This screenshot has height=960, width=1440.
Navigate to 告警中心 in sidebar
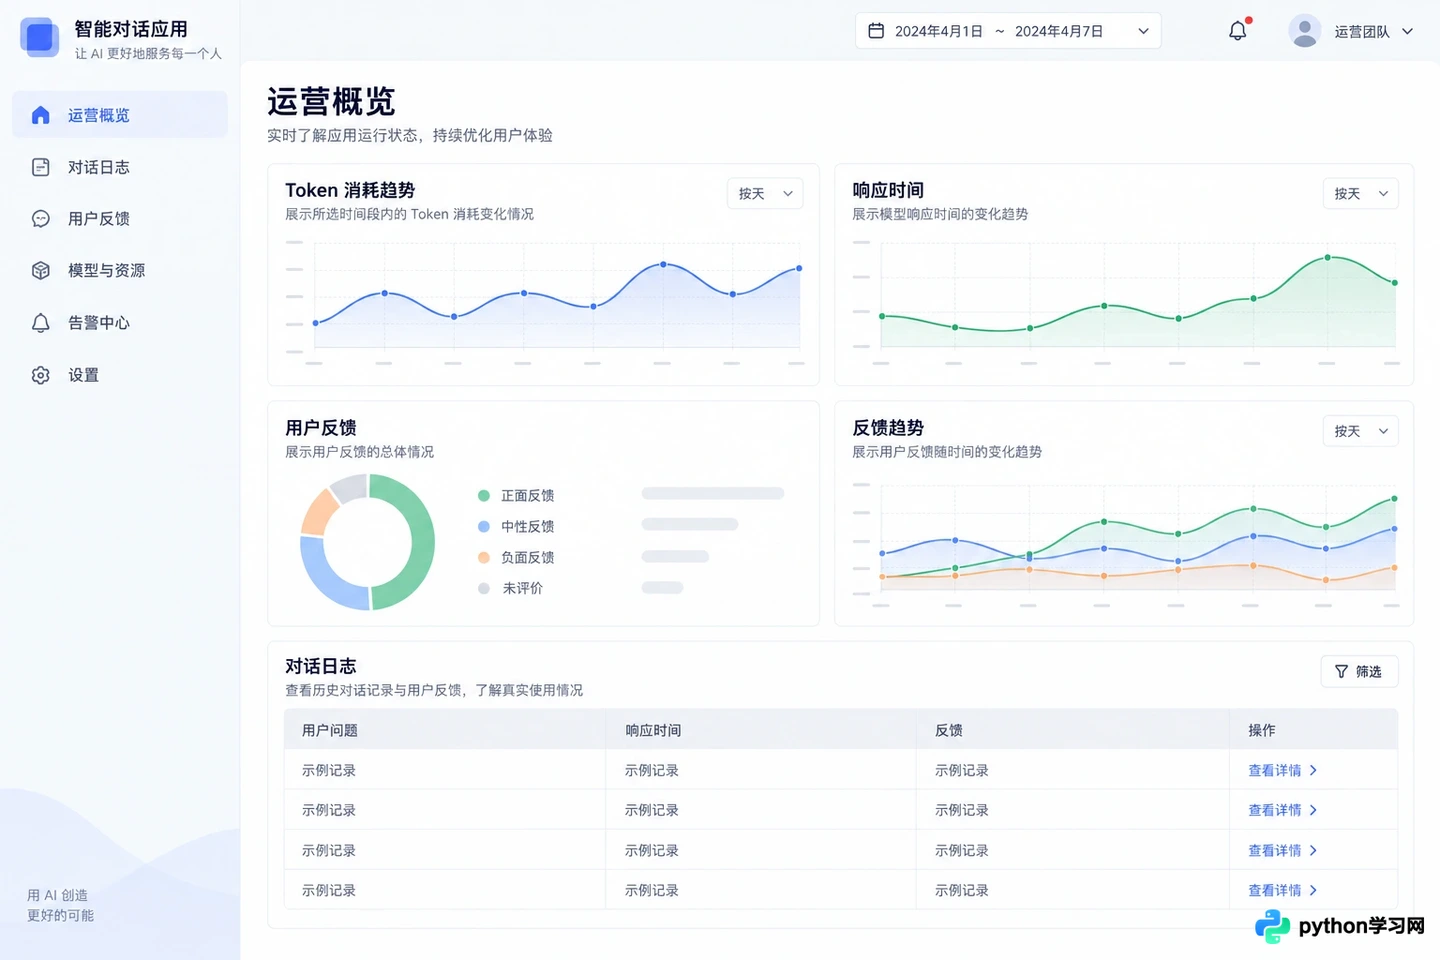(x=120, y=323)
